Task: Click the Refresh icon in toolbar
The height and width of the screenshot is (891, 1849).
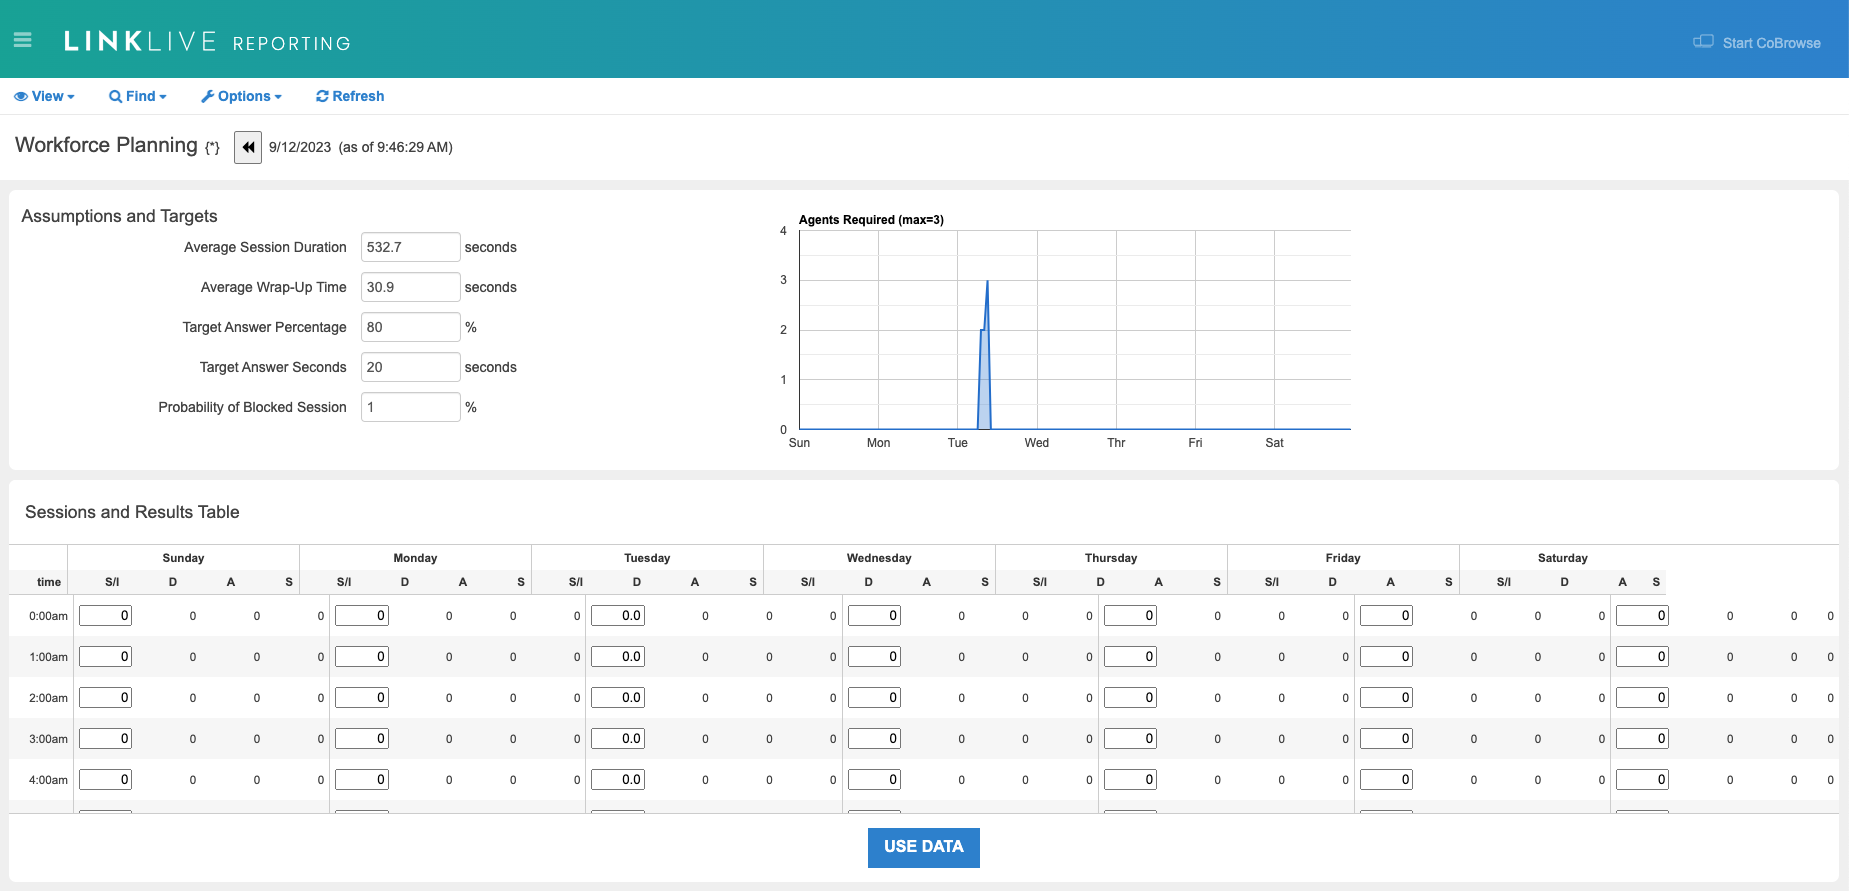Action: click(x=322, y=96)
